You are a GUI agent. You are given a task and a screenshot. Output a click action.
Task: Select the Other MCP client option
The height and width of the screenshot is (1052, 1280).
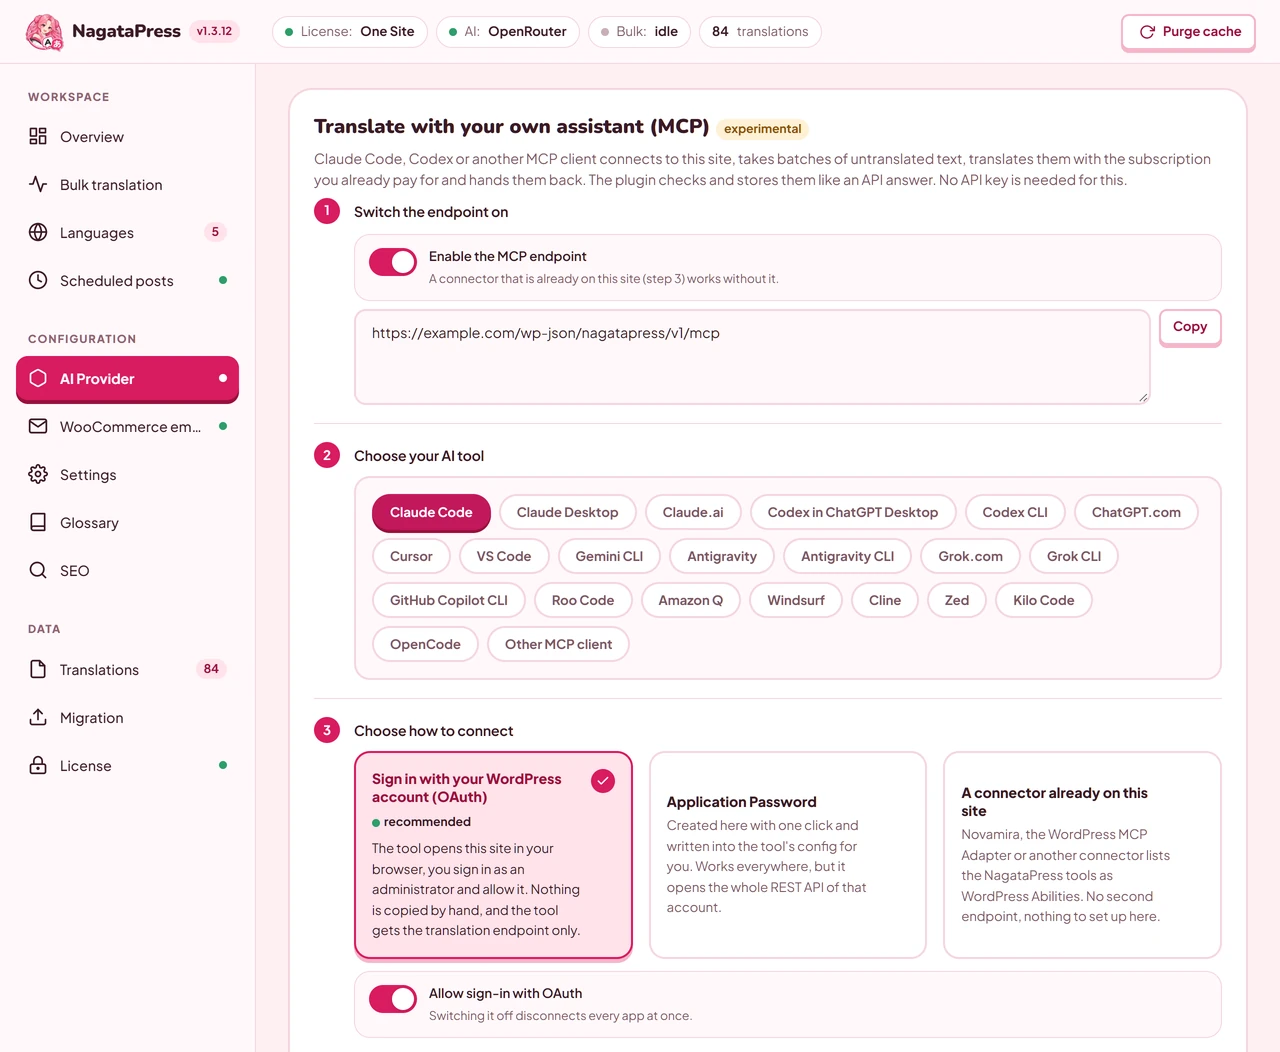point(558,644)
